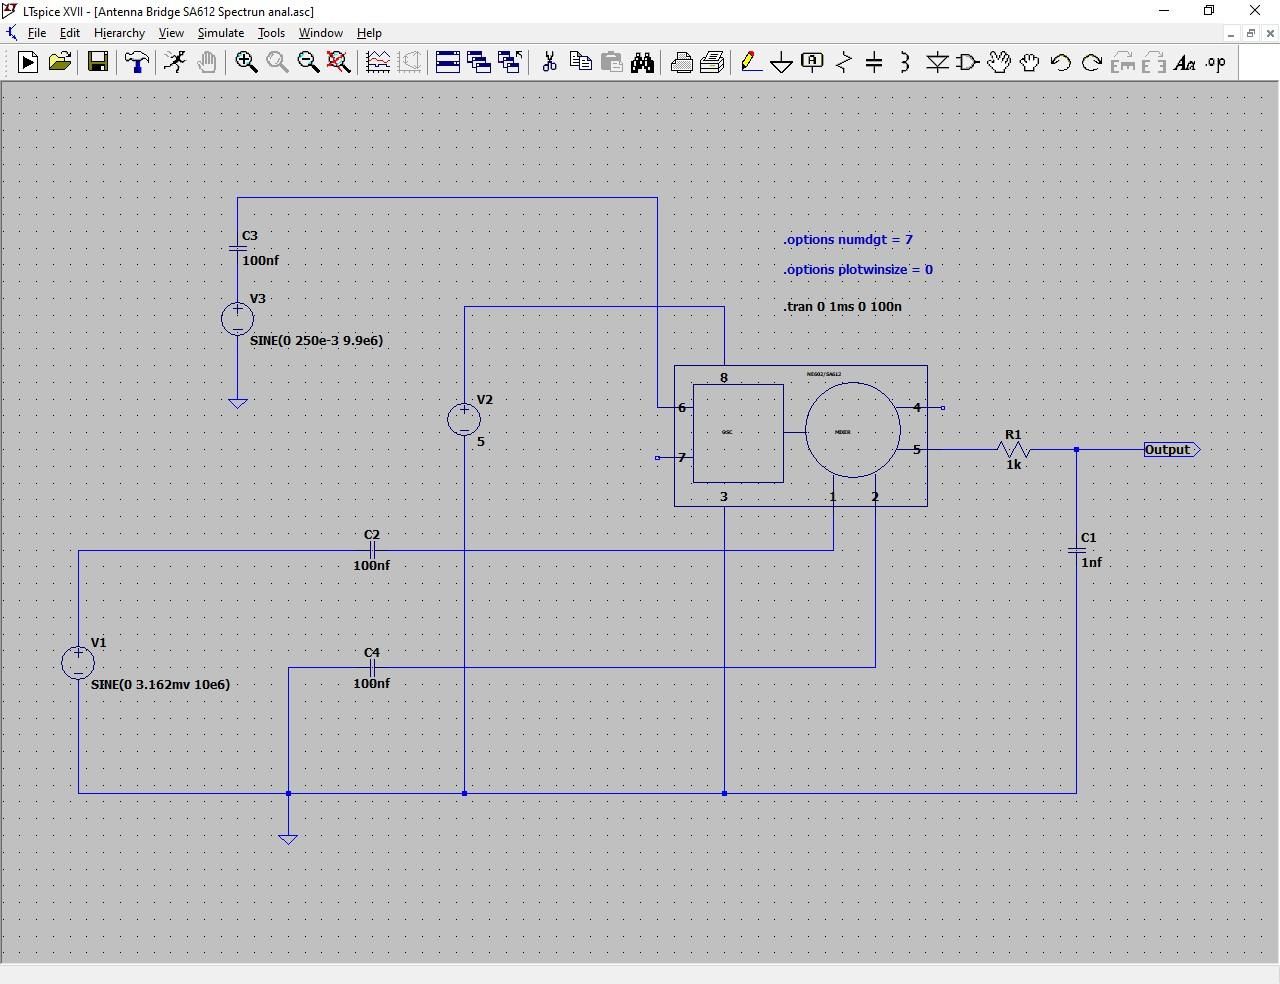
Task: Select the V1 sine voltage source
Action: 78,662
